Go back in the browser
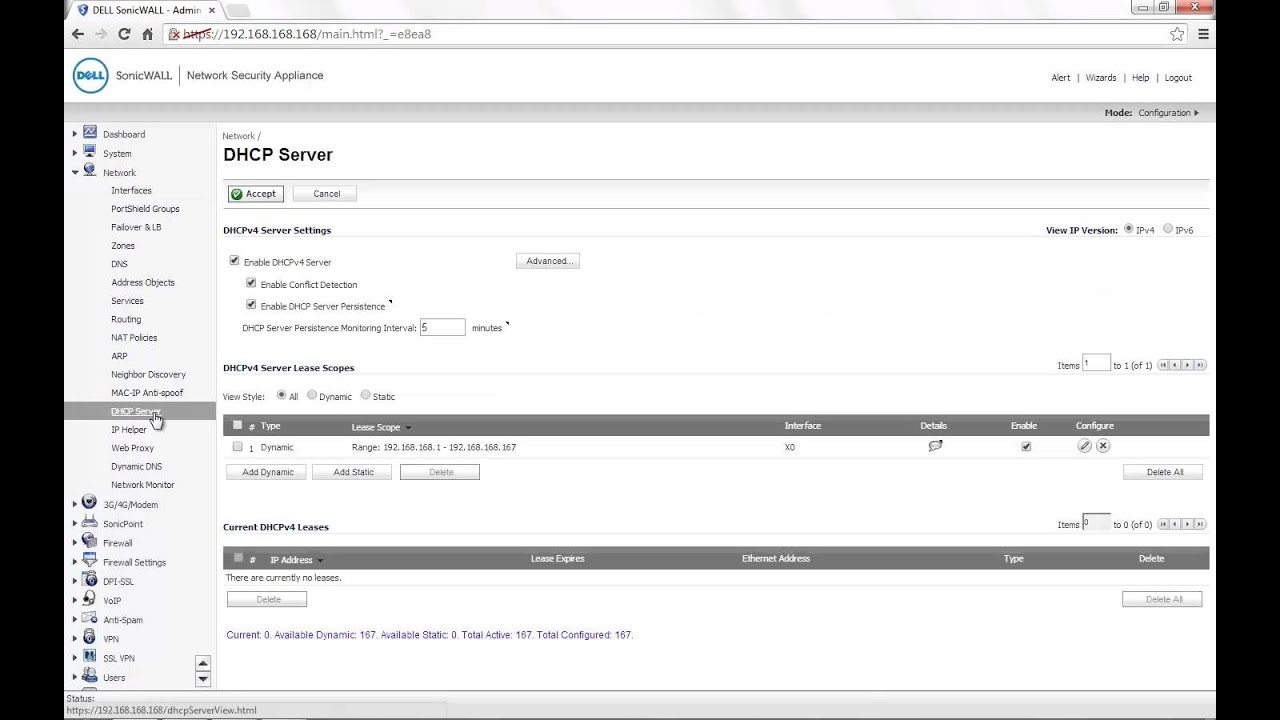 coord(78,34)
